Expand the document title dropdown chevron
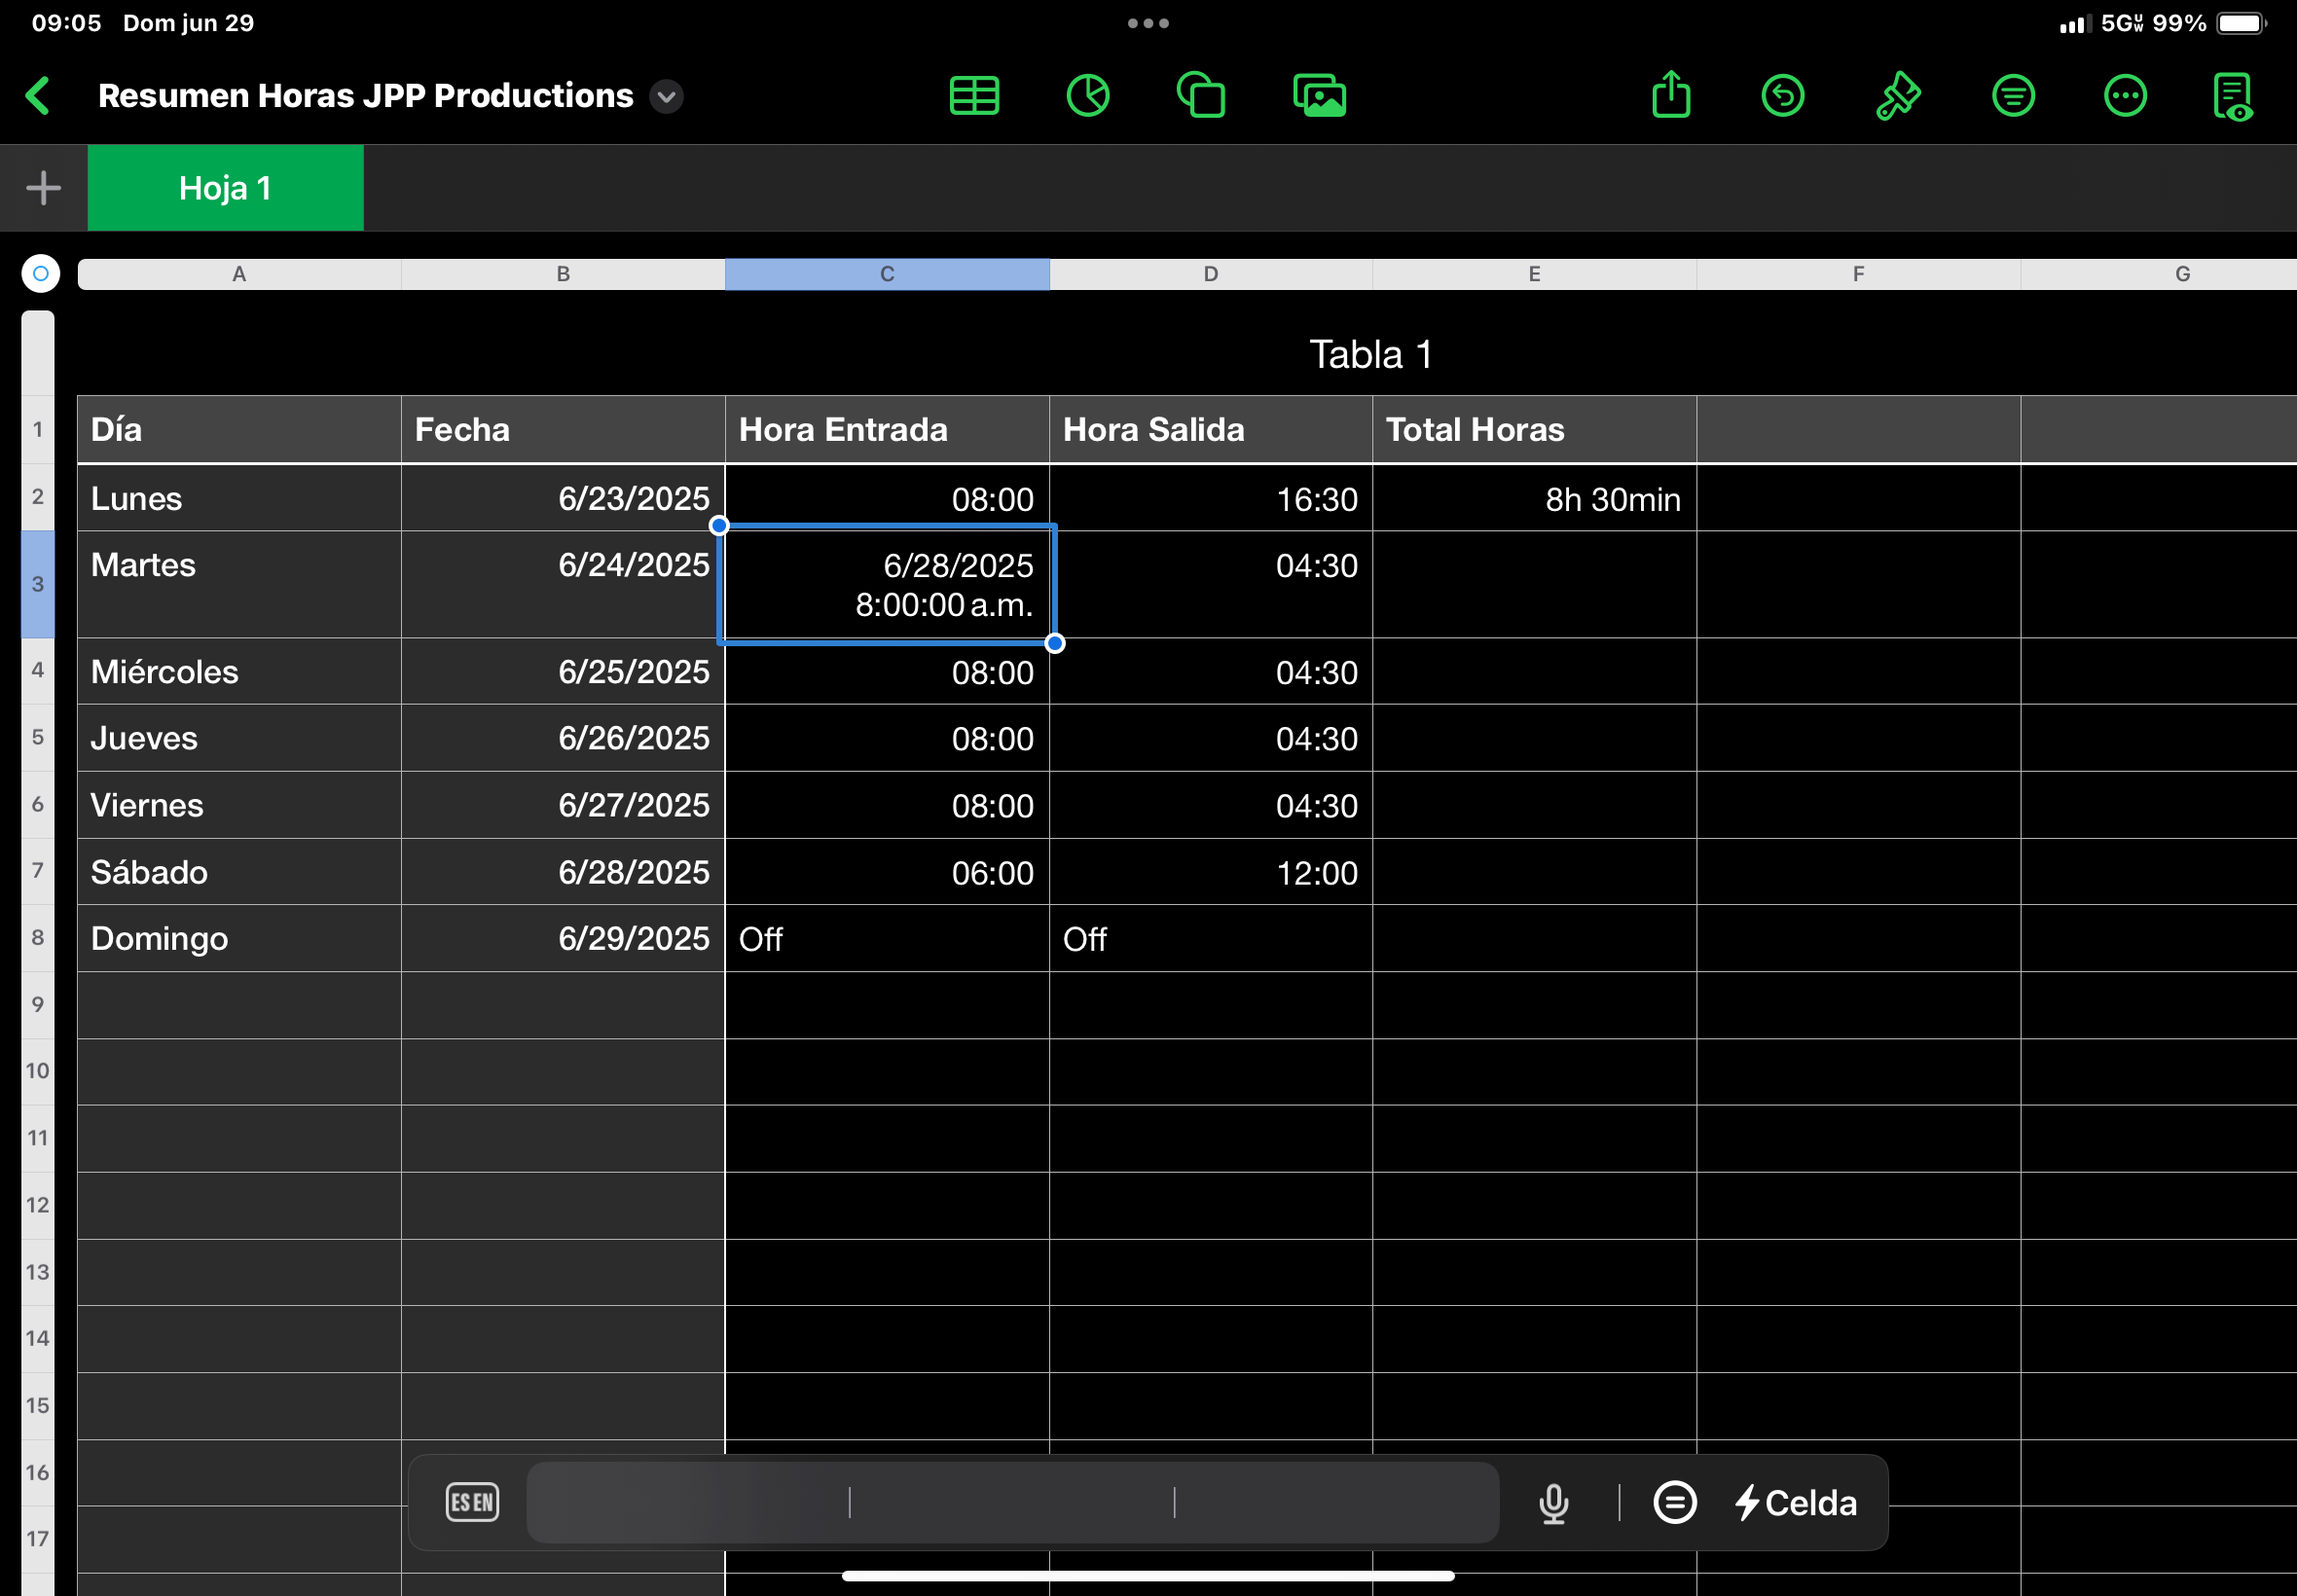The image size is (2297, 1596). (666, 96)
